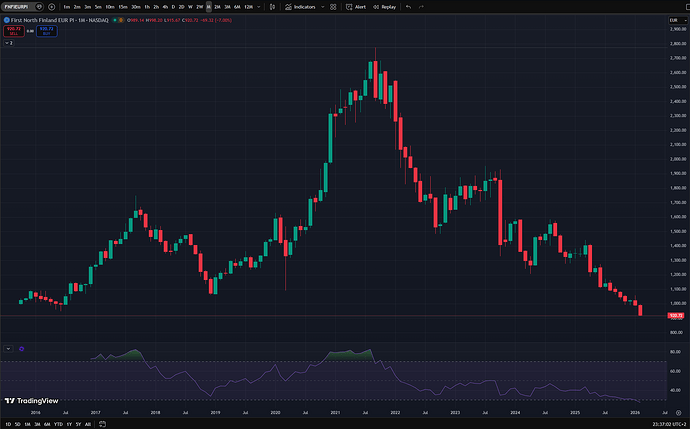Set range to 1Y

pyautogui.click(x=69, y=424)
